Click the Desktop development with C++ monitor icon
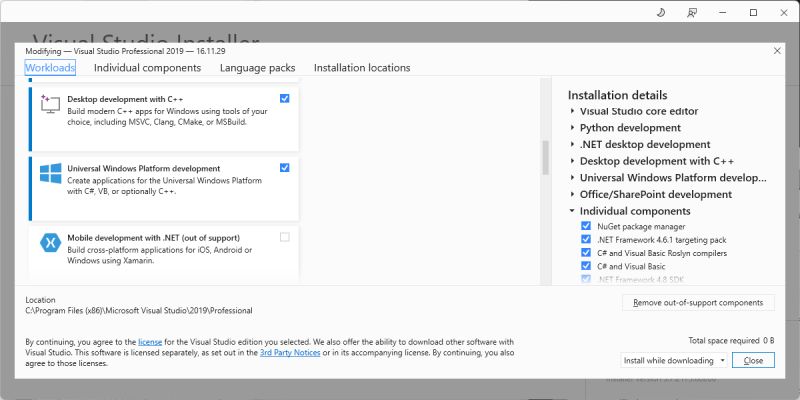The image size is (800, 400). [x=50, y=104]
